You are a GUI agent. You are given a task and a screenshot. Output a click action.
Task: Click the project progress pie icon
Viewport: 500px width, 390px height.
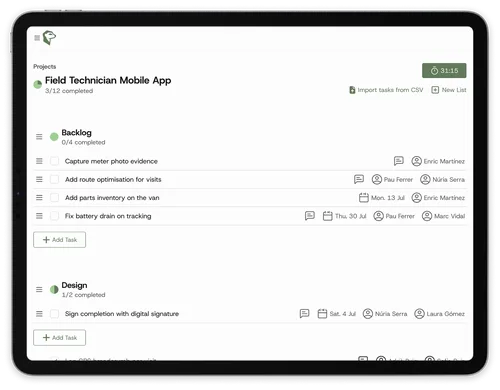[38, 85]
